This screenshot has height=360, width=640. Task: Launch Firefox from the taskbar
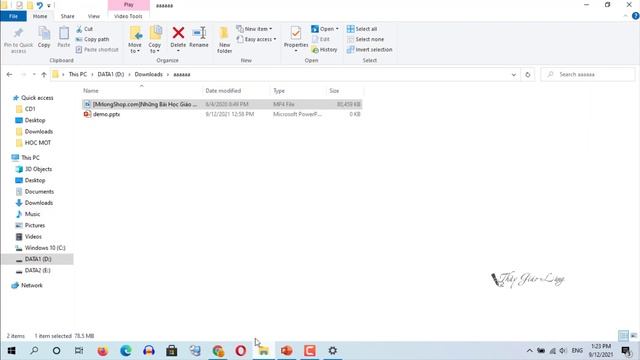(103, 351)
